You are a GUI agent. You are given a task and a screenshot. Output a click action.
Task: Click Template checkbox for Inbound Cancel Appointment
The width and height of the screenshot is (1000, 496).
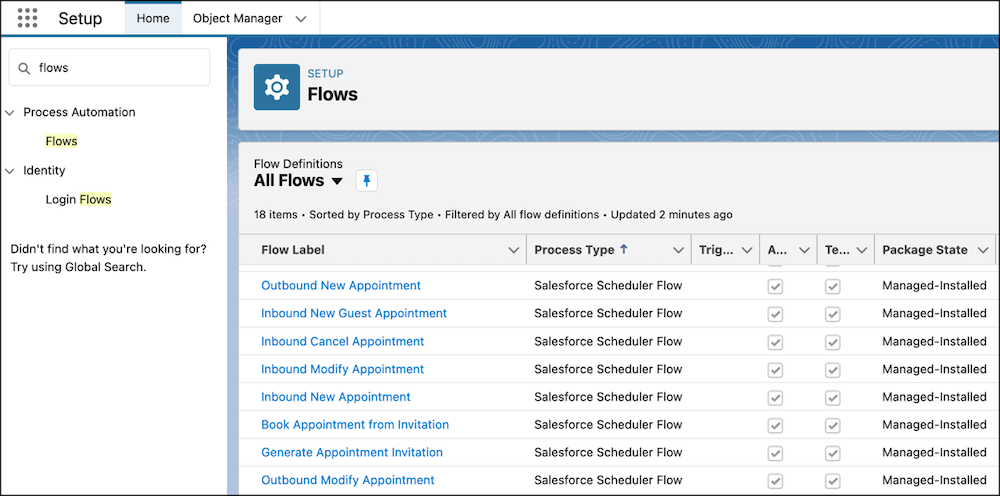pos(832,342)
